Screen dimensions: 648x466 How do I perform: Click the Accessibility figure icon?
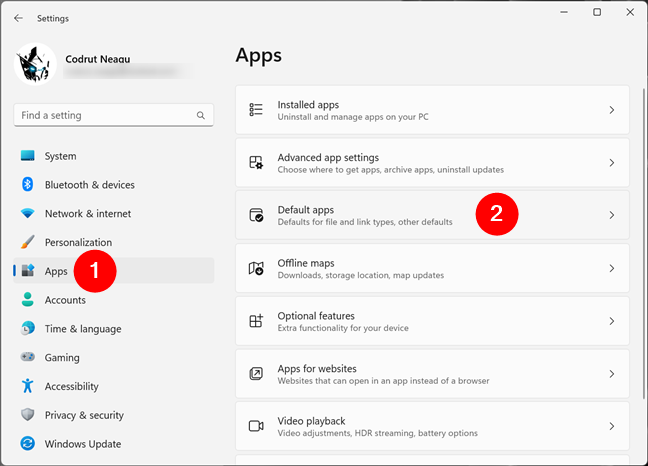point(28,385)
